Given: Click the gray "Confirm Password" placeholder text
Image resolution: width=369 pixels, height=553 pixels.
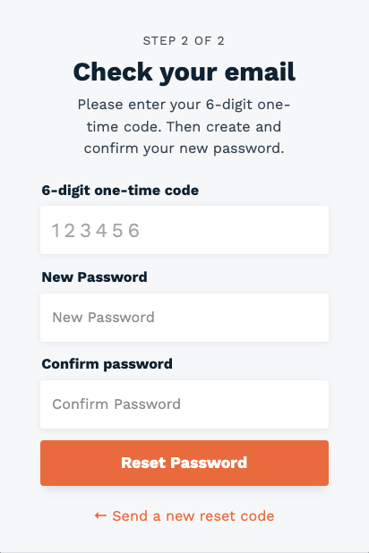Looking at the screenshot, I should pyautogui.click(x=116, y=404).
